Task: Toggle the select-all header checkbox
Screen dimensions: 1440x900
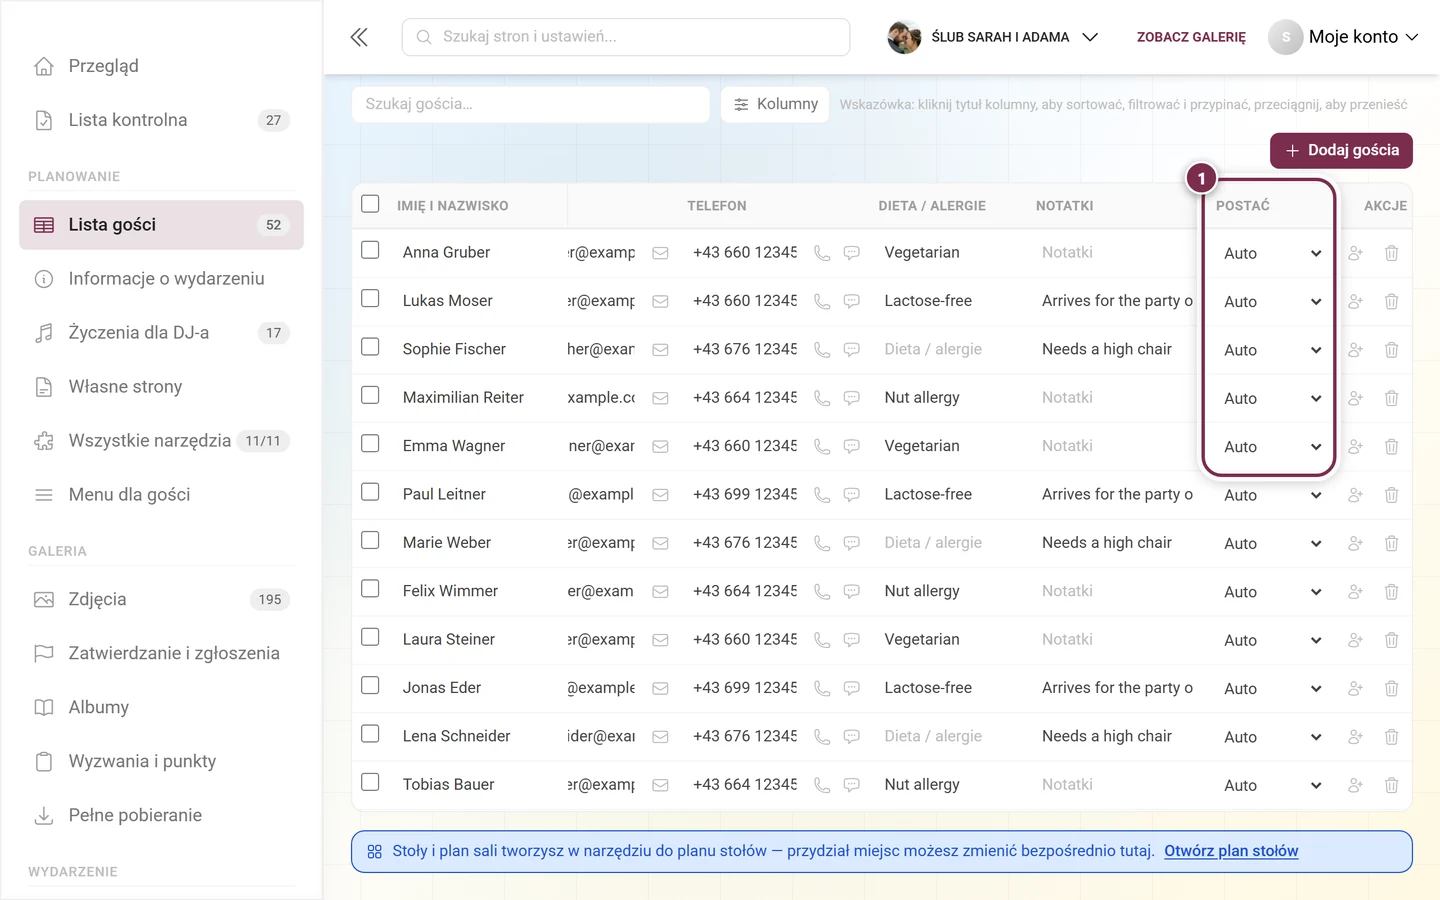Action: click(x=370, y=204)
